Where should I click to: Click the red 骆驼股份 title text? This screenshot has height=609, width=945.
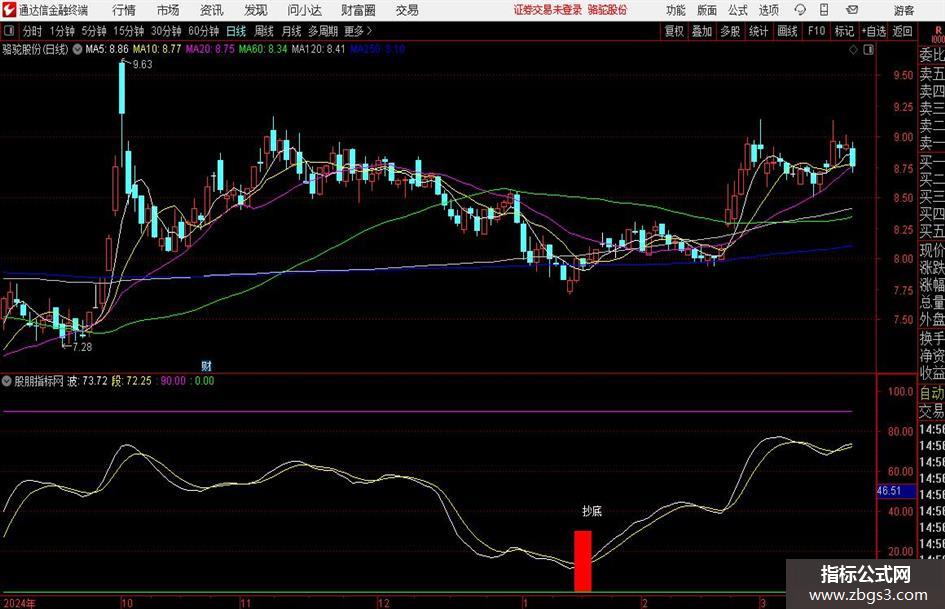coord(607,10)
